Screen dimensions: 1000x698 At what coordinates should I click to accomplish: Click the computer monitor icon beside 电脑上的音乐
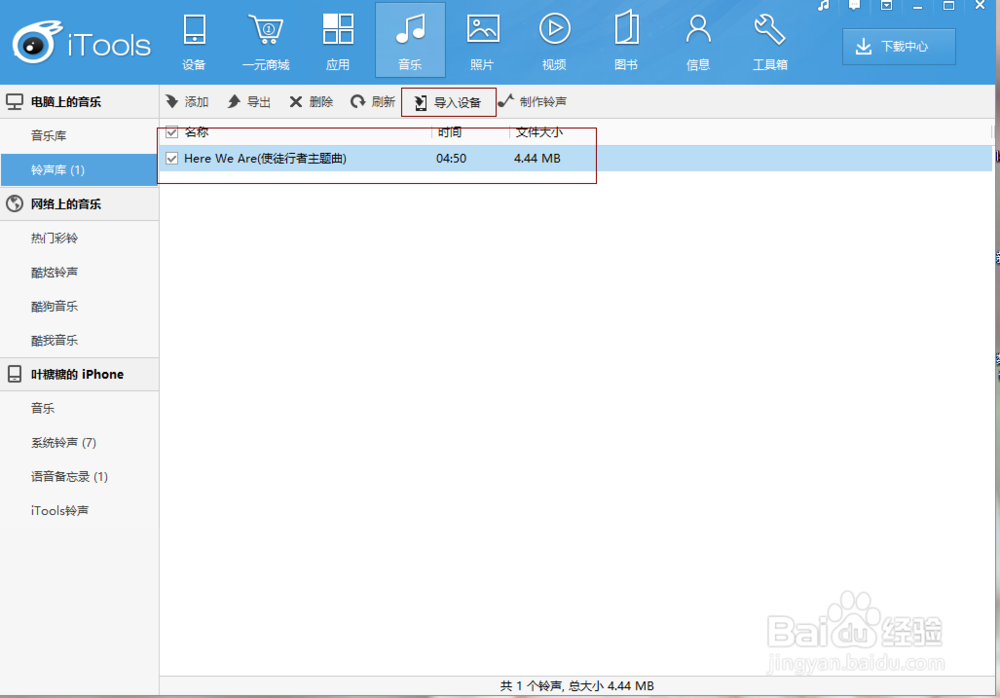tap(14, 101)
